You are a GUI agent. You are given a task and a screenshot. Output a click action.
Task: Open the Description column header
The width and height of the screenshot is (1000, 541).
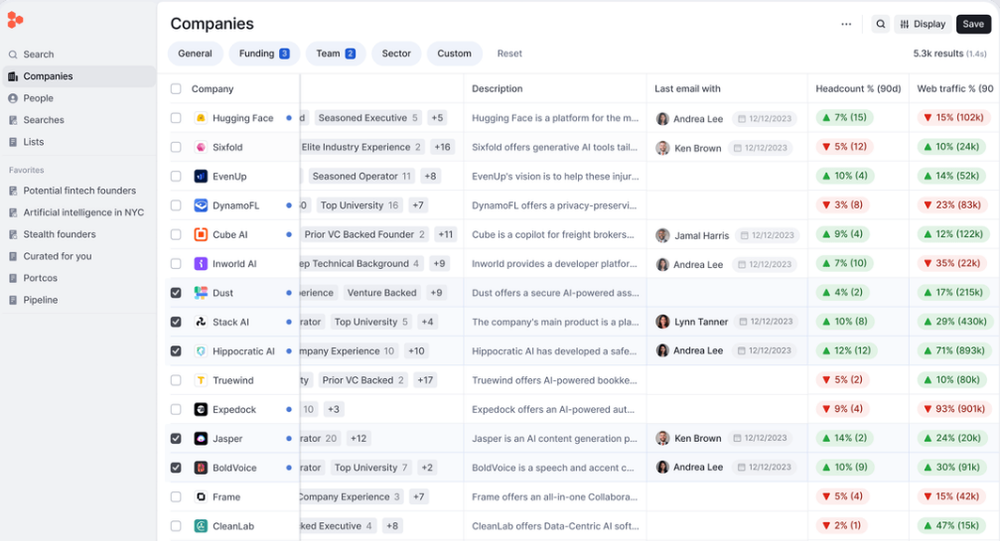tap(497, 89)
